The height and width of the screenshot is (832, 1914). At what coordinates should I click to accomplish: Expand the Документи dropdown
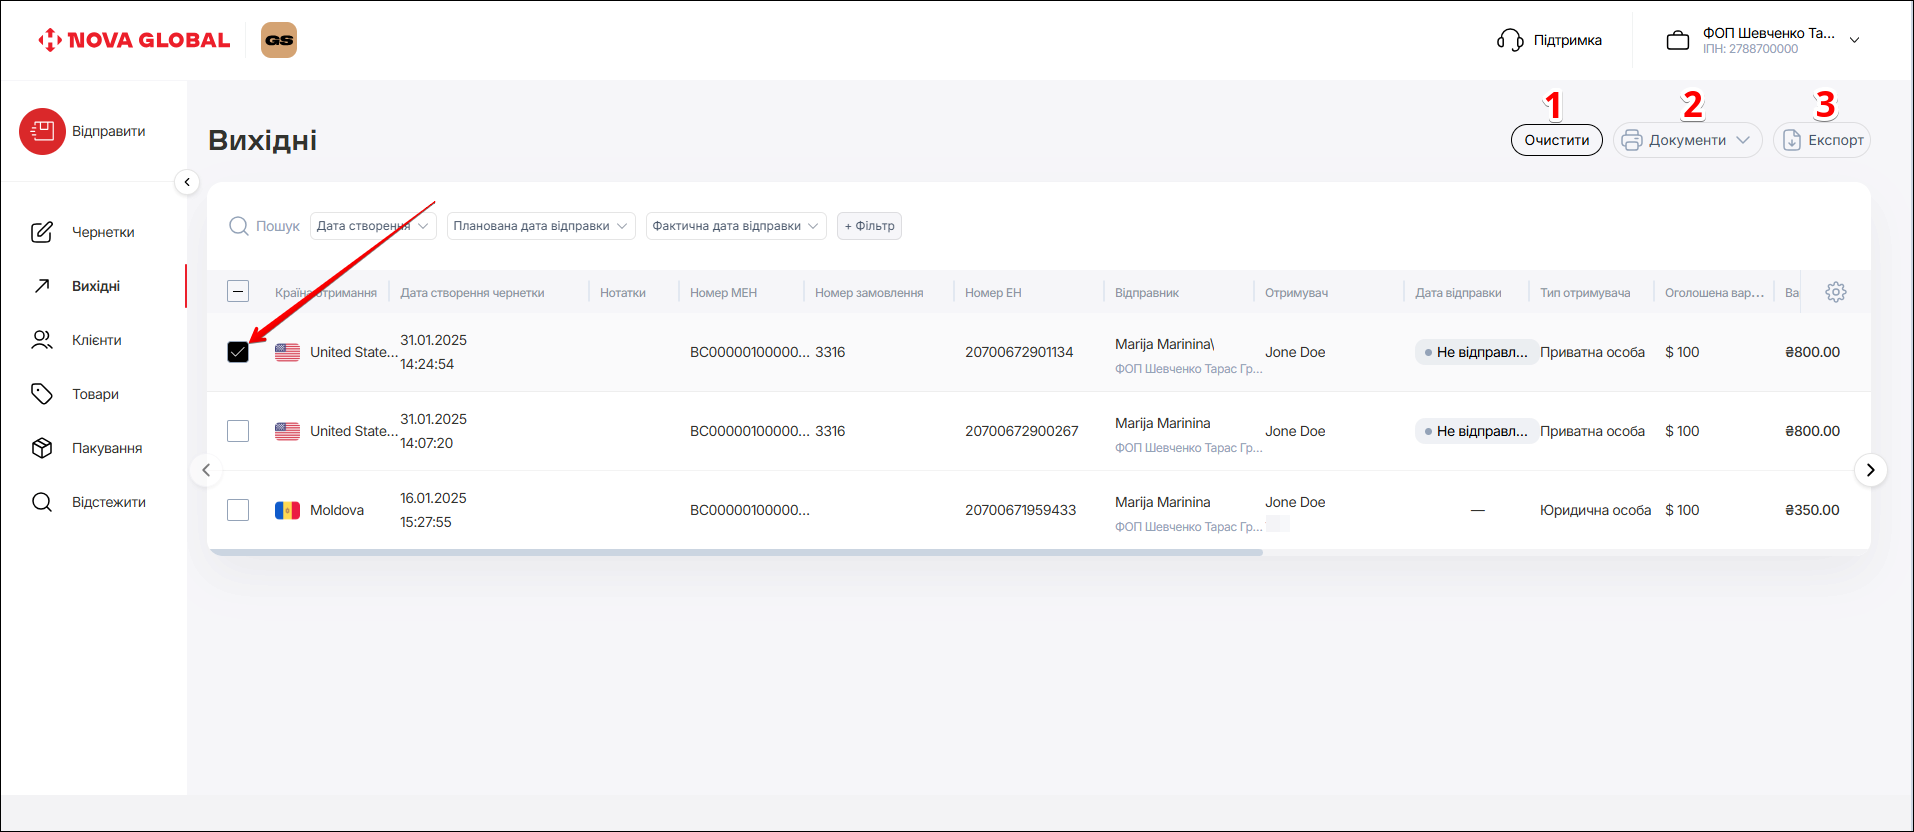(1687, 140)
